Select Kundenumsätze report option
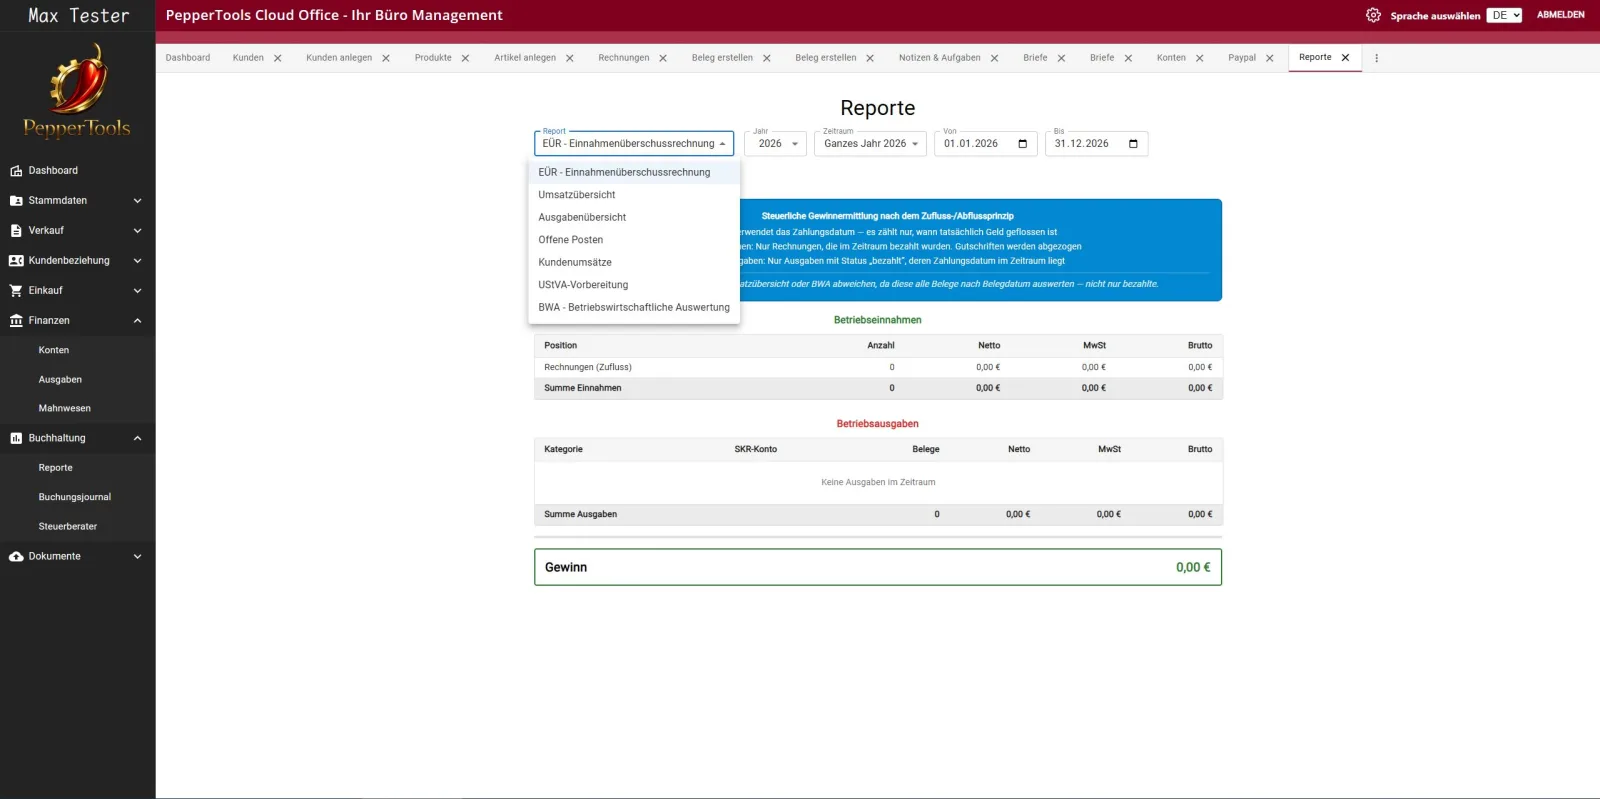Image resolution: width=1600 pixels, height=799 pixels. 634,262
